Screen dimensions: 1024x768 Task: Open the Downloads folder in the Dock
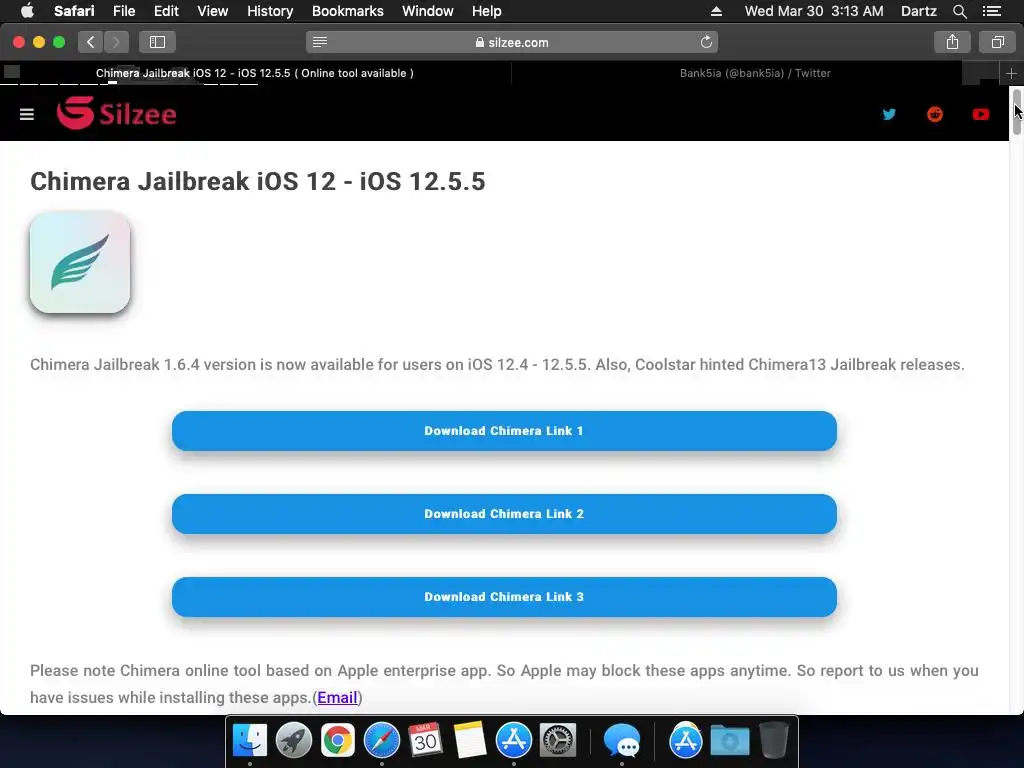pyautogui.click(x=729, y=741)
